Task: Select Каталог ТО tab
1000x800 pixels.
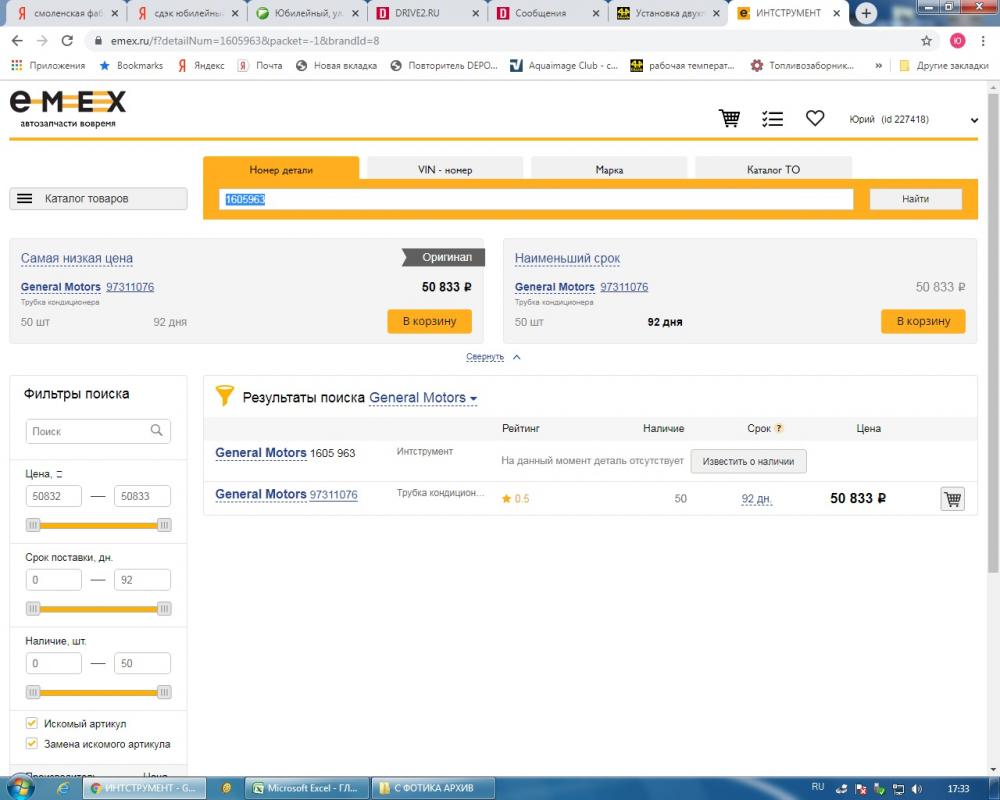Action: click(773, 170)
